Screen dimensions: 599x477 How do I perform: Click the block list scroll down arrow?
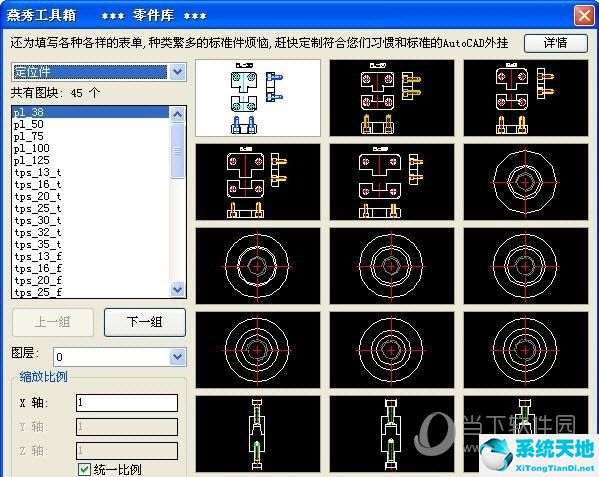178,289
